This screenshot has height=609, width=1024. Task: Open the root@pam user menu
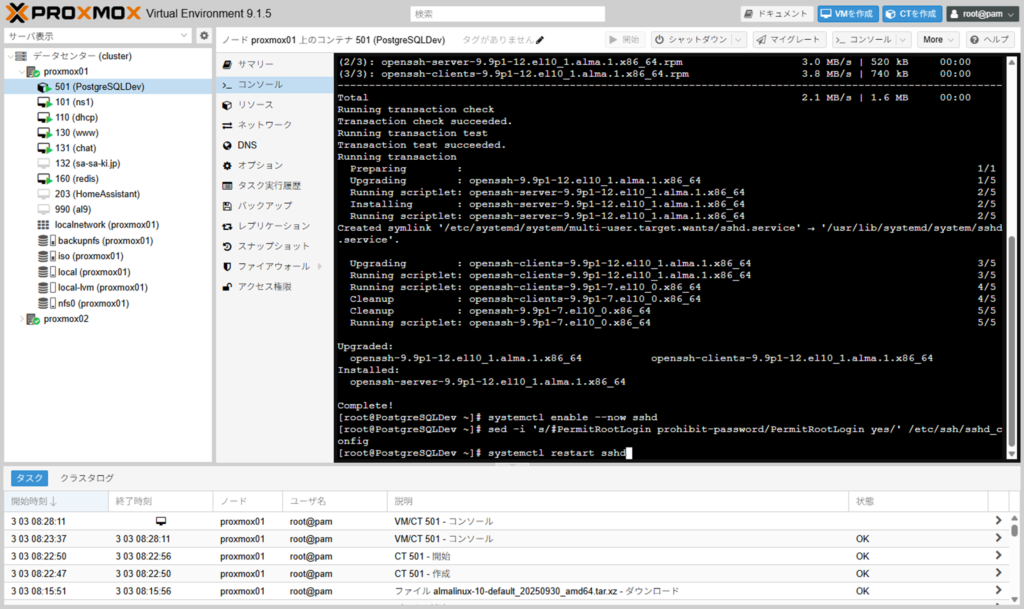981,14
